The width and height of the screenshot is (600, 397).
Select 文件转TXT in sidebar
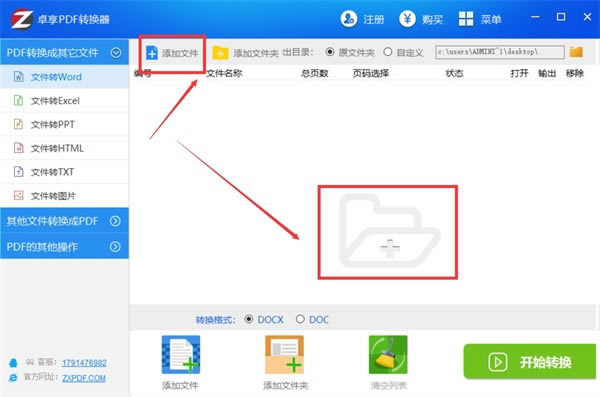(x=64, y=172)
